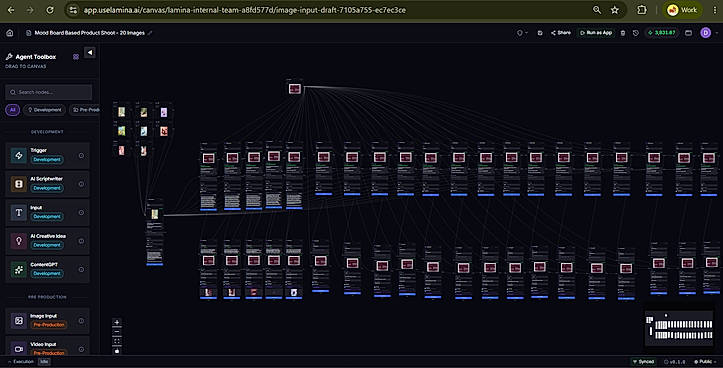
Task: Show info for the Input node
Action: tap(81, 213)
